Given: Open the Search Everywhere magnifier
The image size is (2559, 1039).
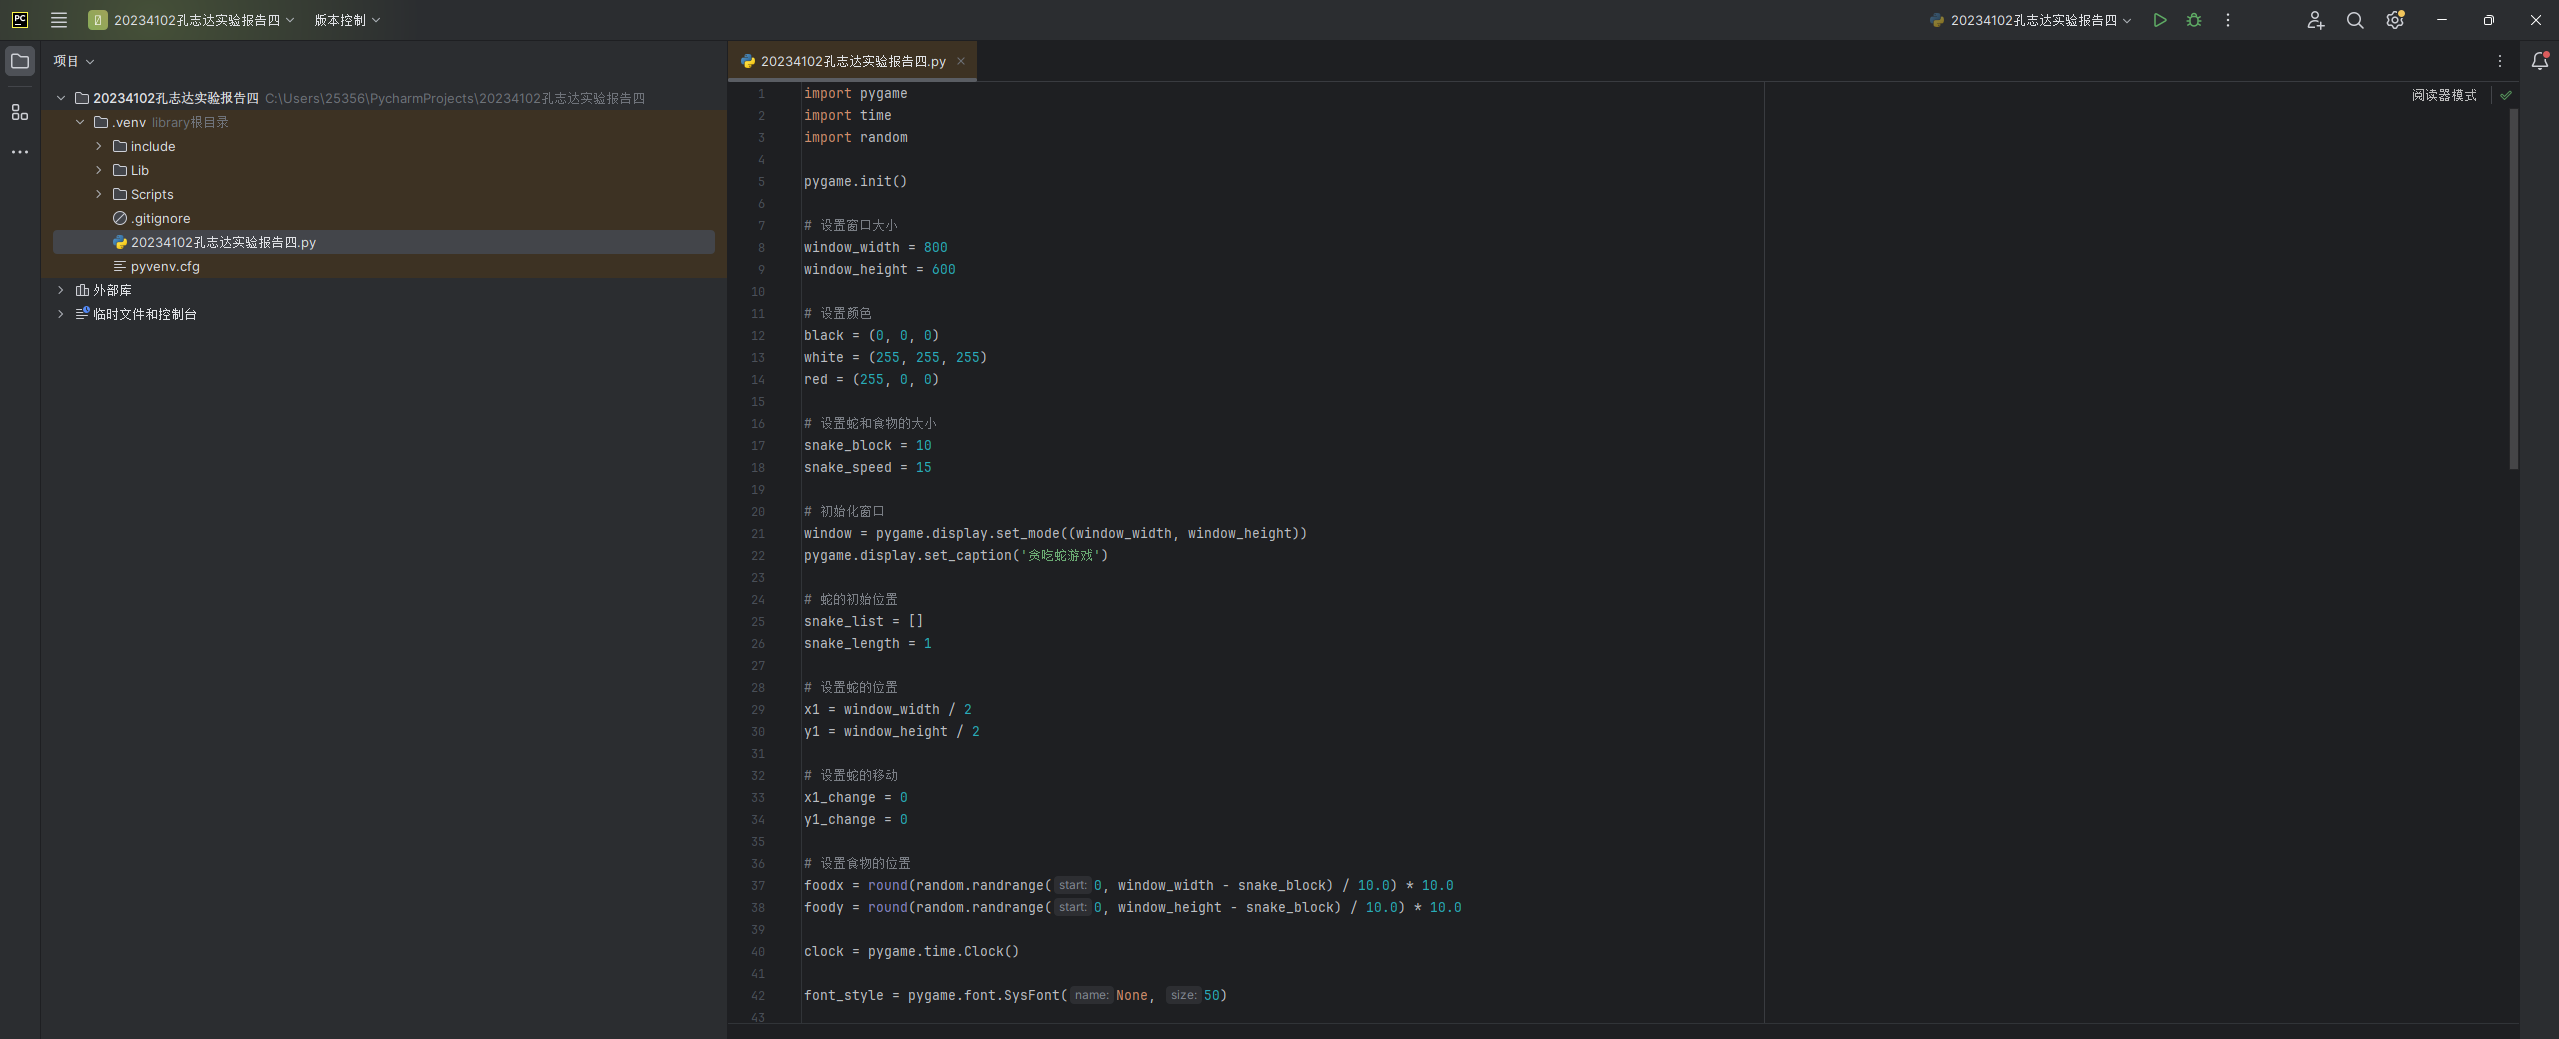Looking at the screenshot, I should pos(2354,20).
